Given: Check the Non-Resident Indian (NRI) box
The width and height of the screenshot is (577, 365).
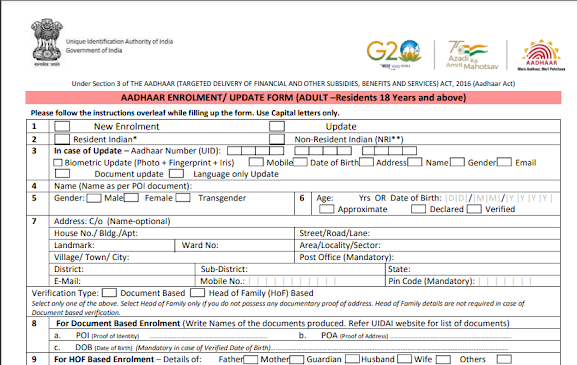Looking at the screenshot, I should 277,139.
